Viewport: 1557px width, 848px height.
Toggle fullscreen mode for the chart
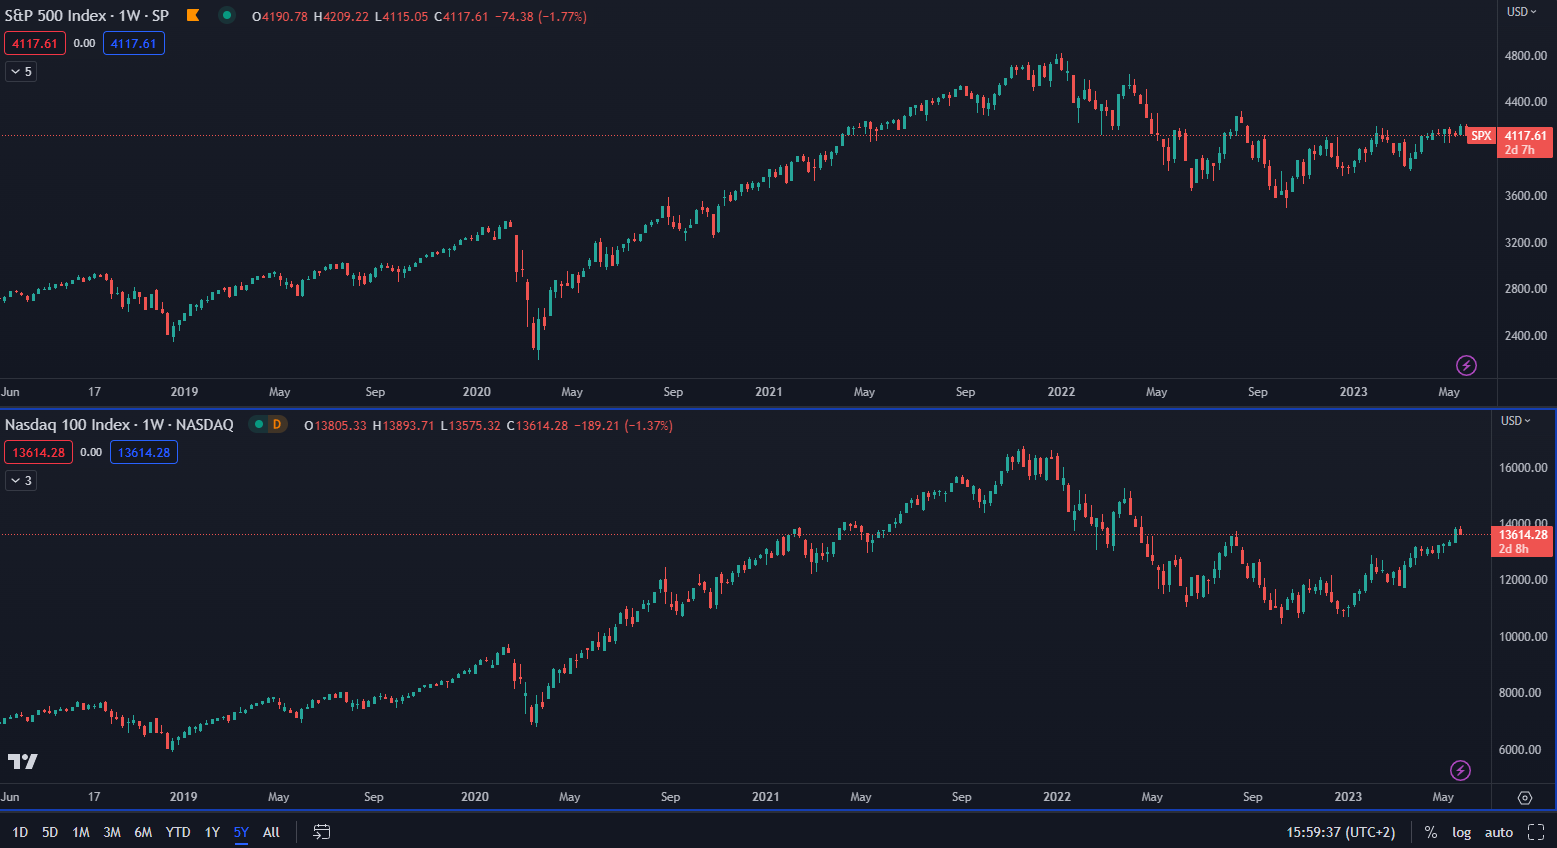coord(1536,832)
